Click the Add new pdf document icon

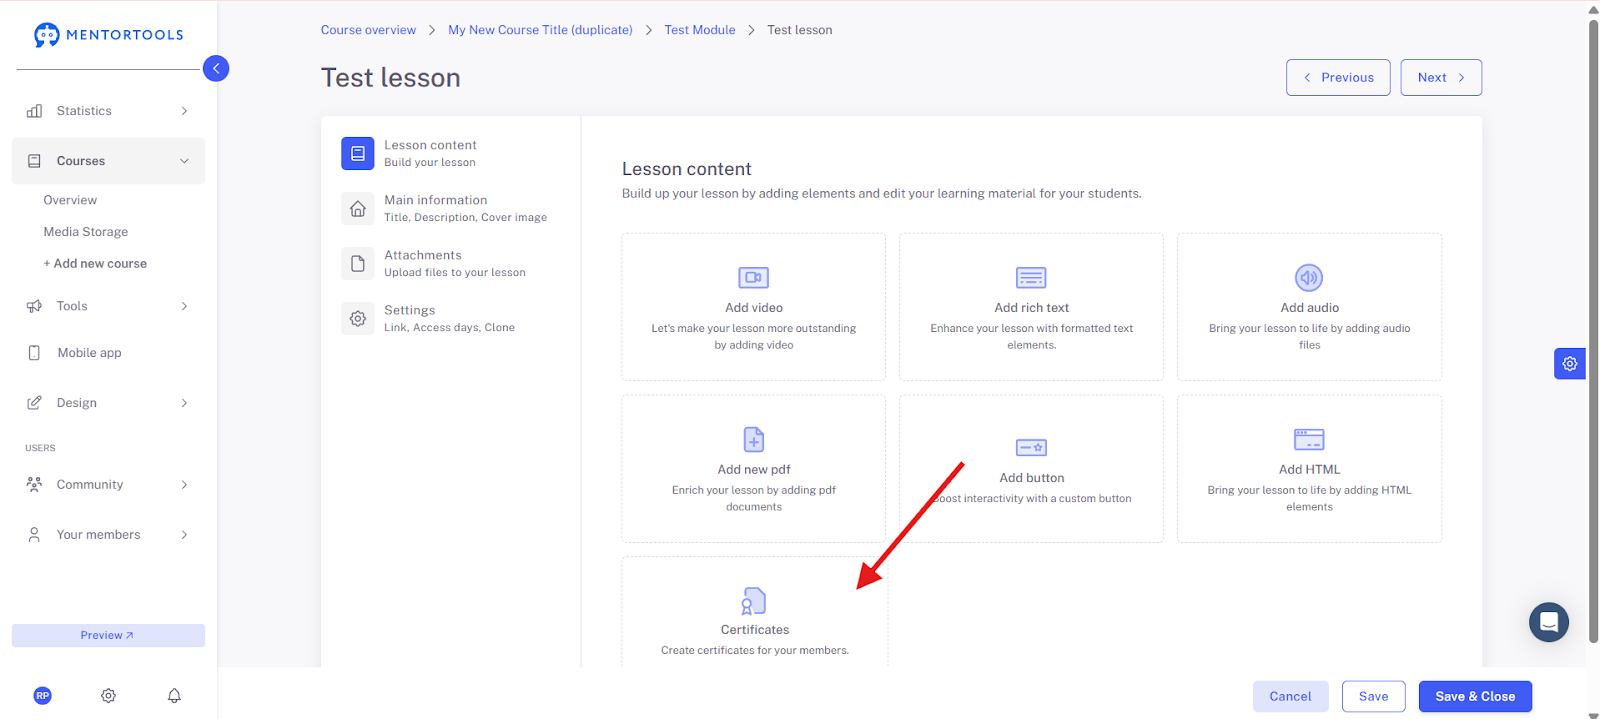pyautogui.click(x=754, y=439)
